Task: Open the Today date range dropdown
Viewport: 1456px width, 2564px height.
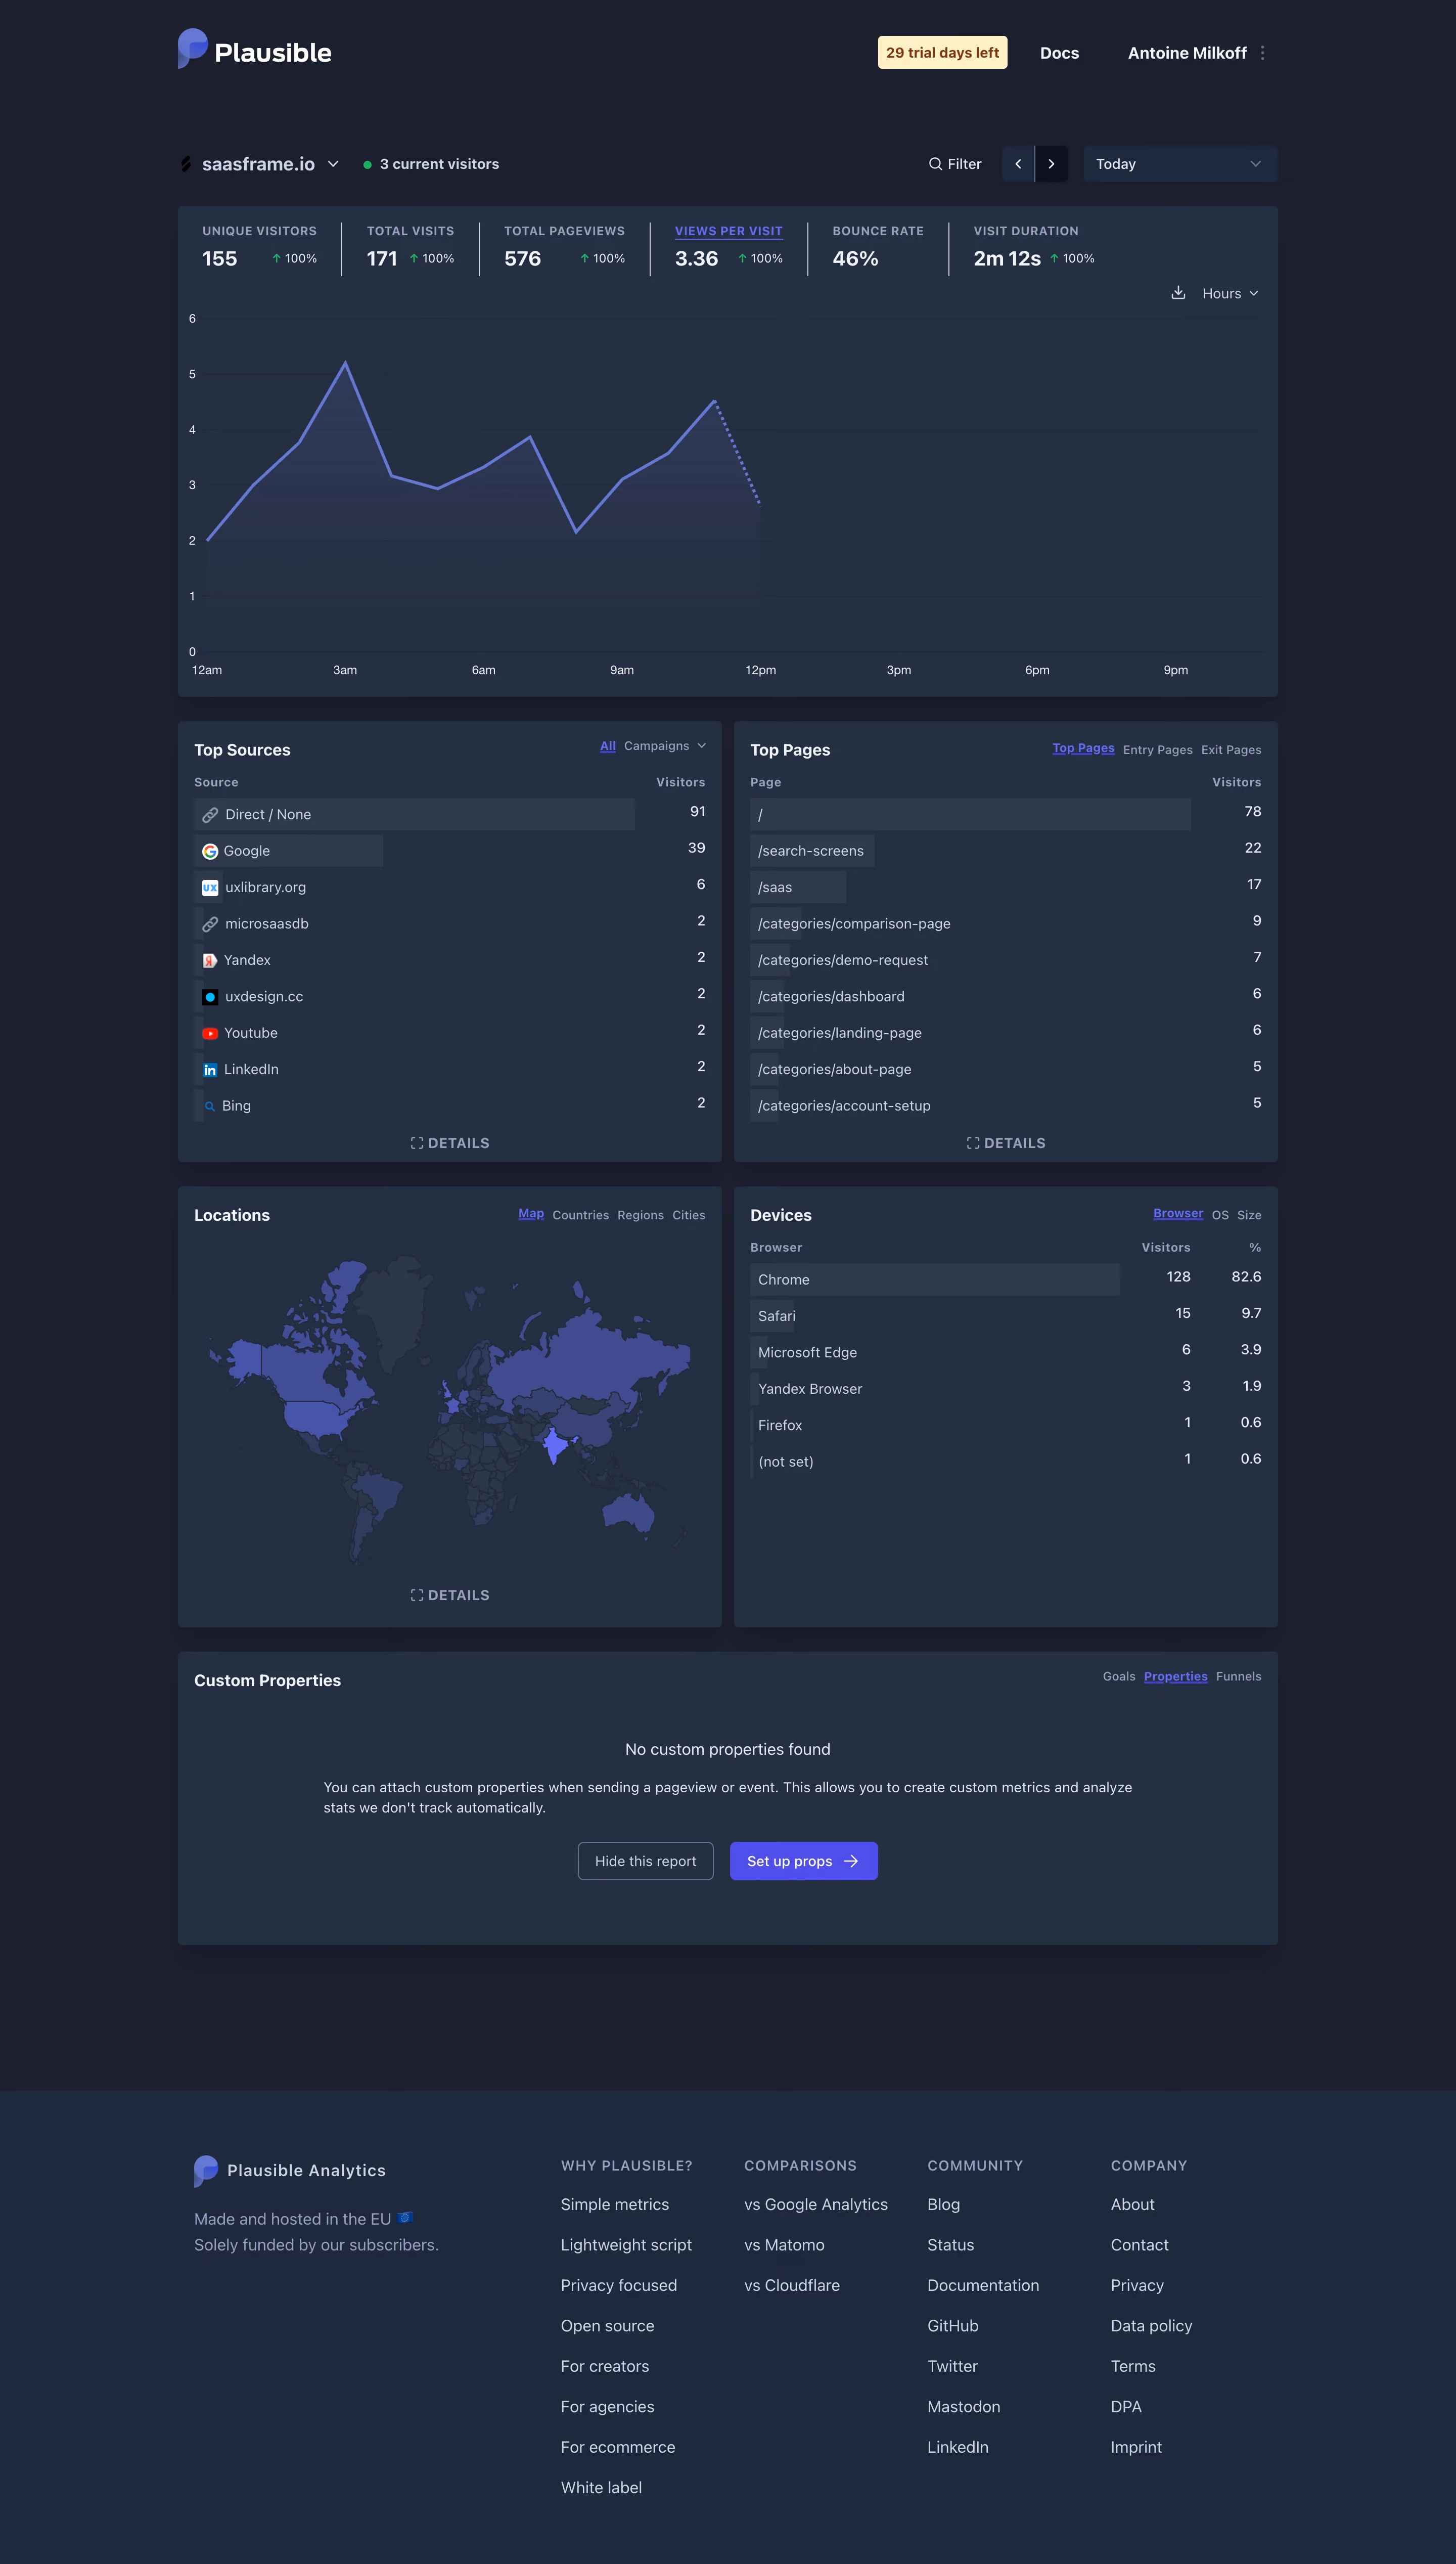Action: [1180, 164]
